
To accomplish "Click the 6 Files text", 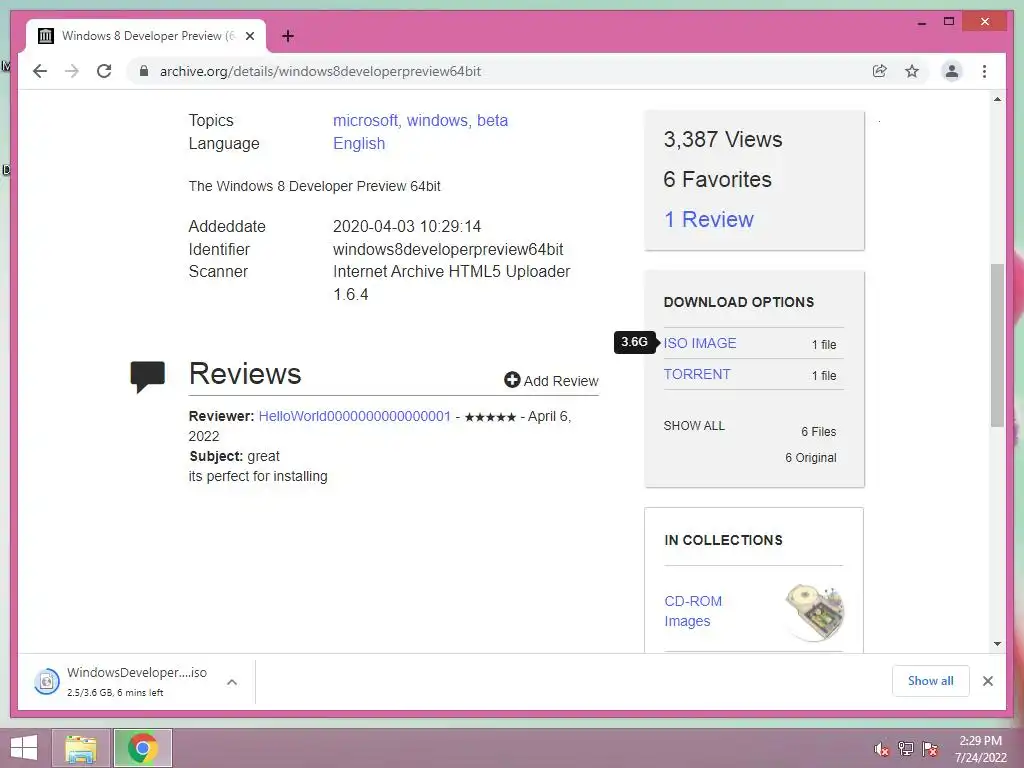I will coord(819,432).
